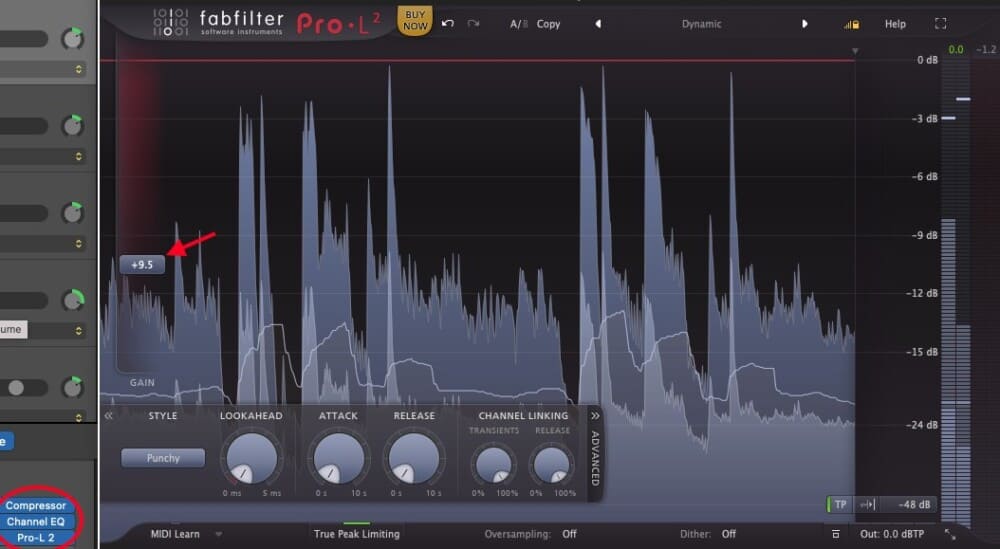1000x549 pixels.
Task: Click the 0.0 peak level readout
Action: click(x=956, y=50)
